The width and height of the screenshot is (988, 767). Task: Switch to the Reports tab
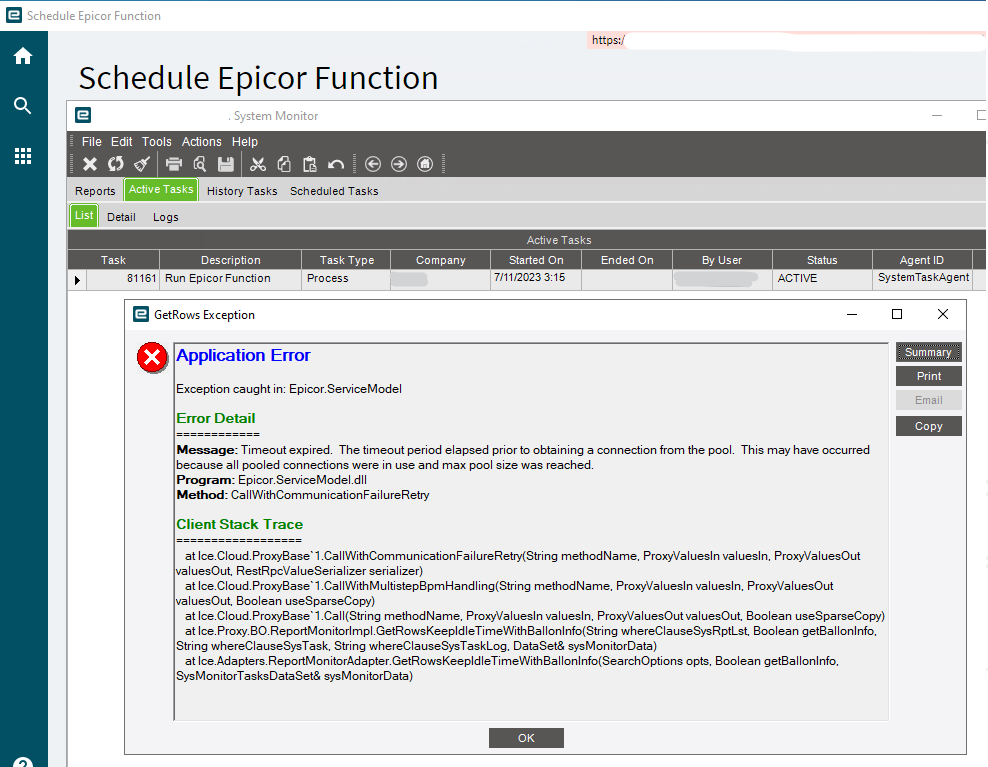tap(95, 191)
